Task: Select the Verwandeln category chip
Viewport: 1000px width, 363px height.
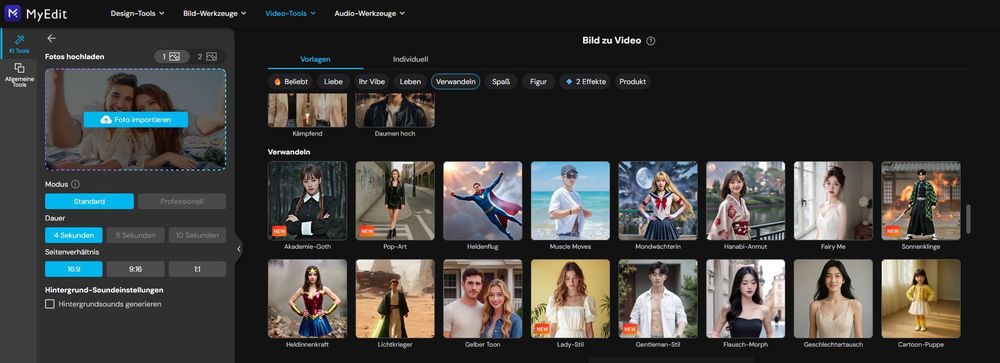Action: 455,82
